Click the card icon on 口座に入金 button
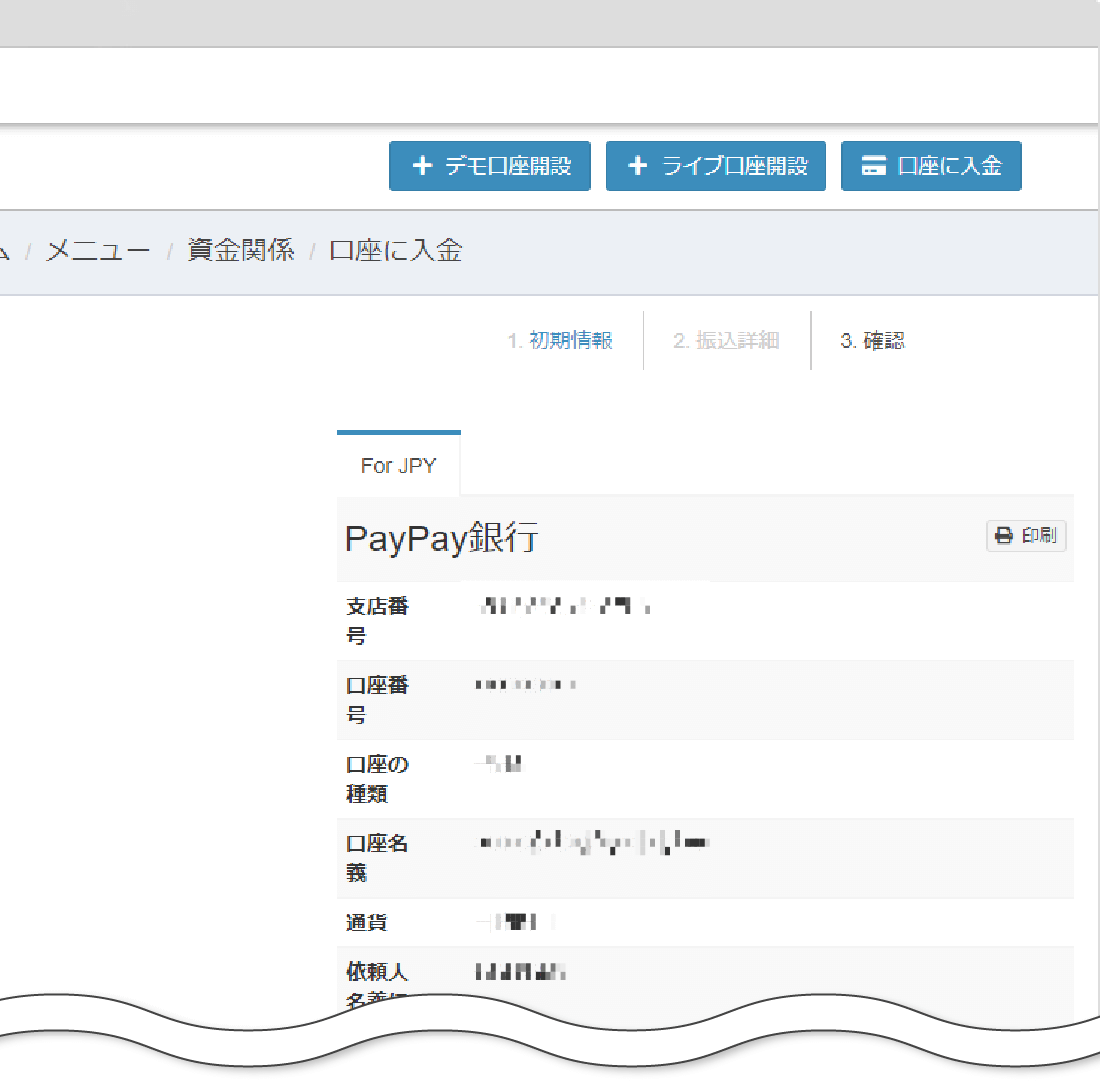1100x1090 pixels. click(873, 166)
